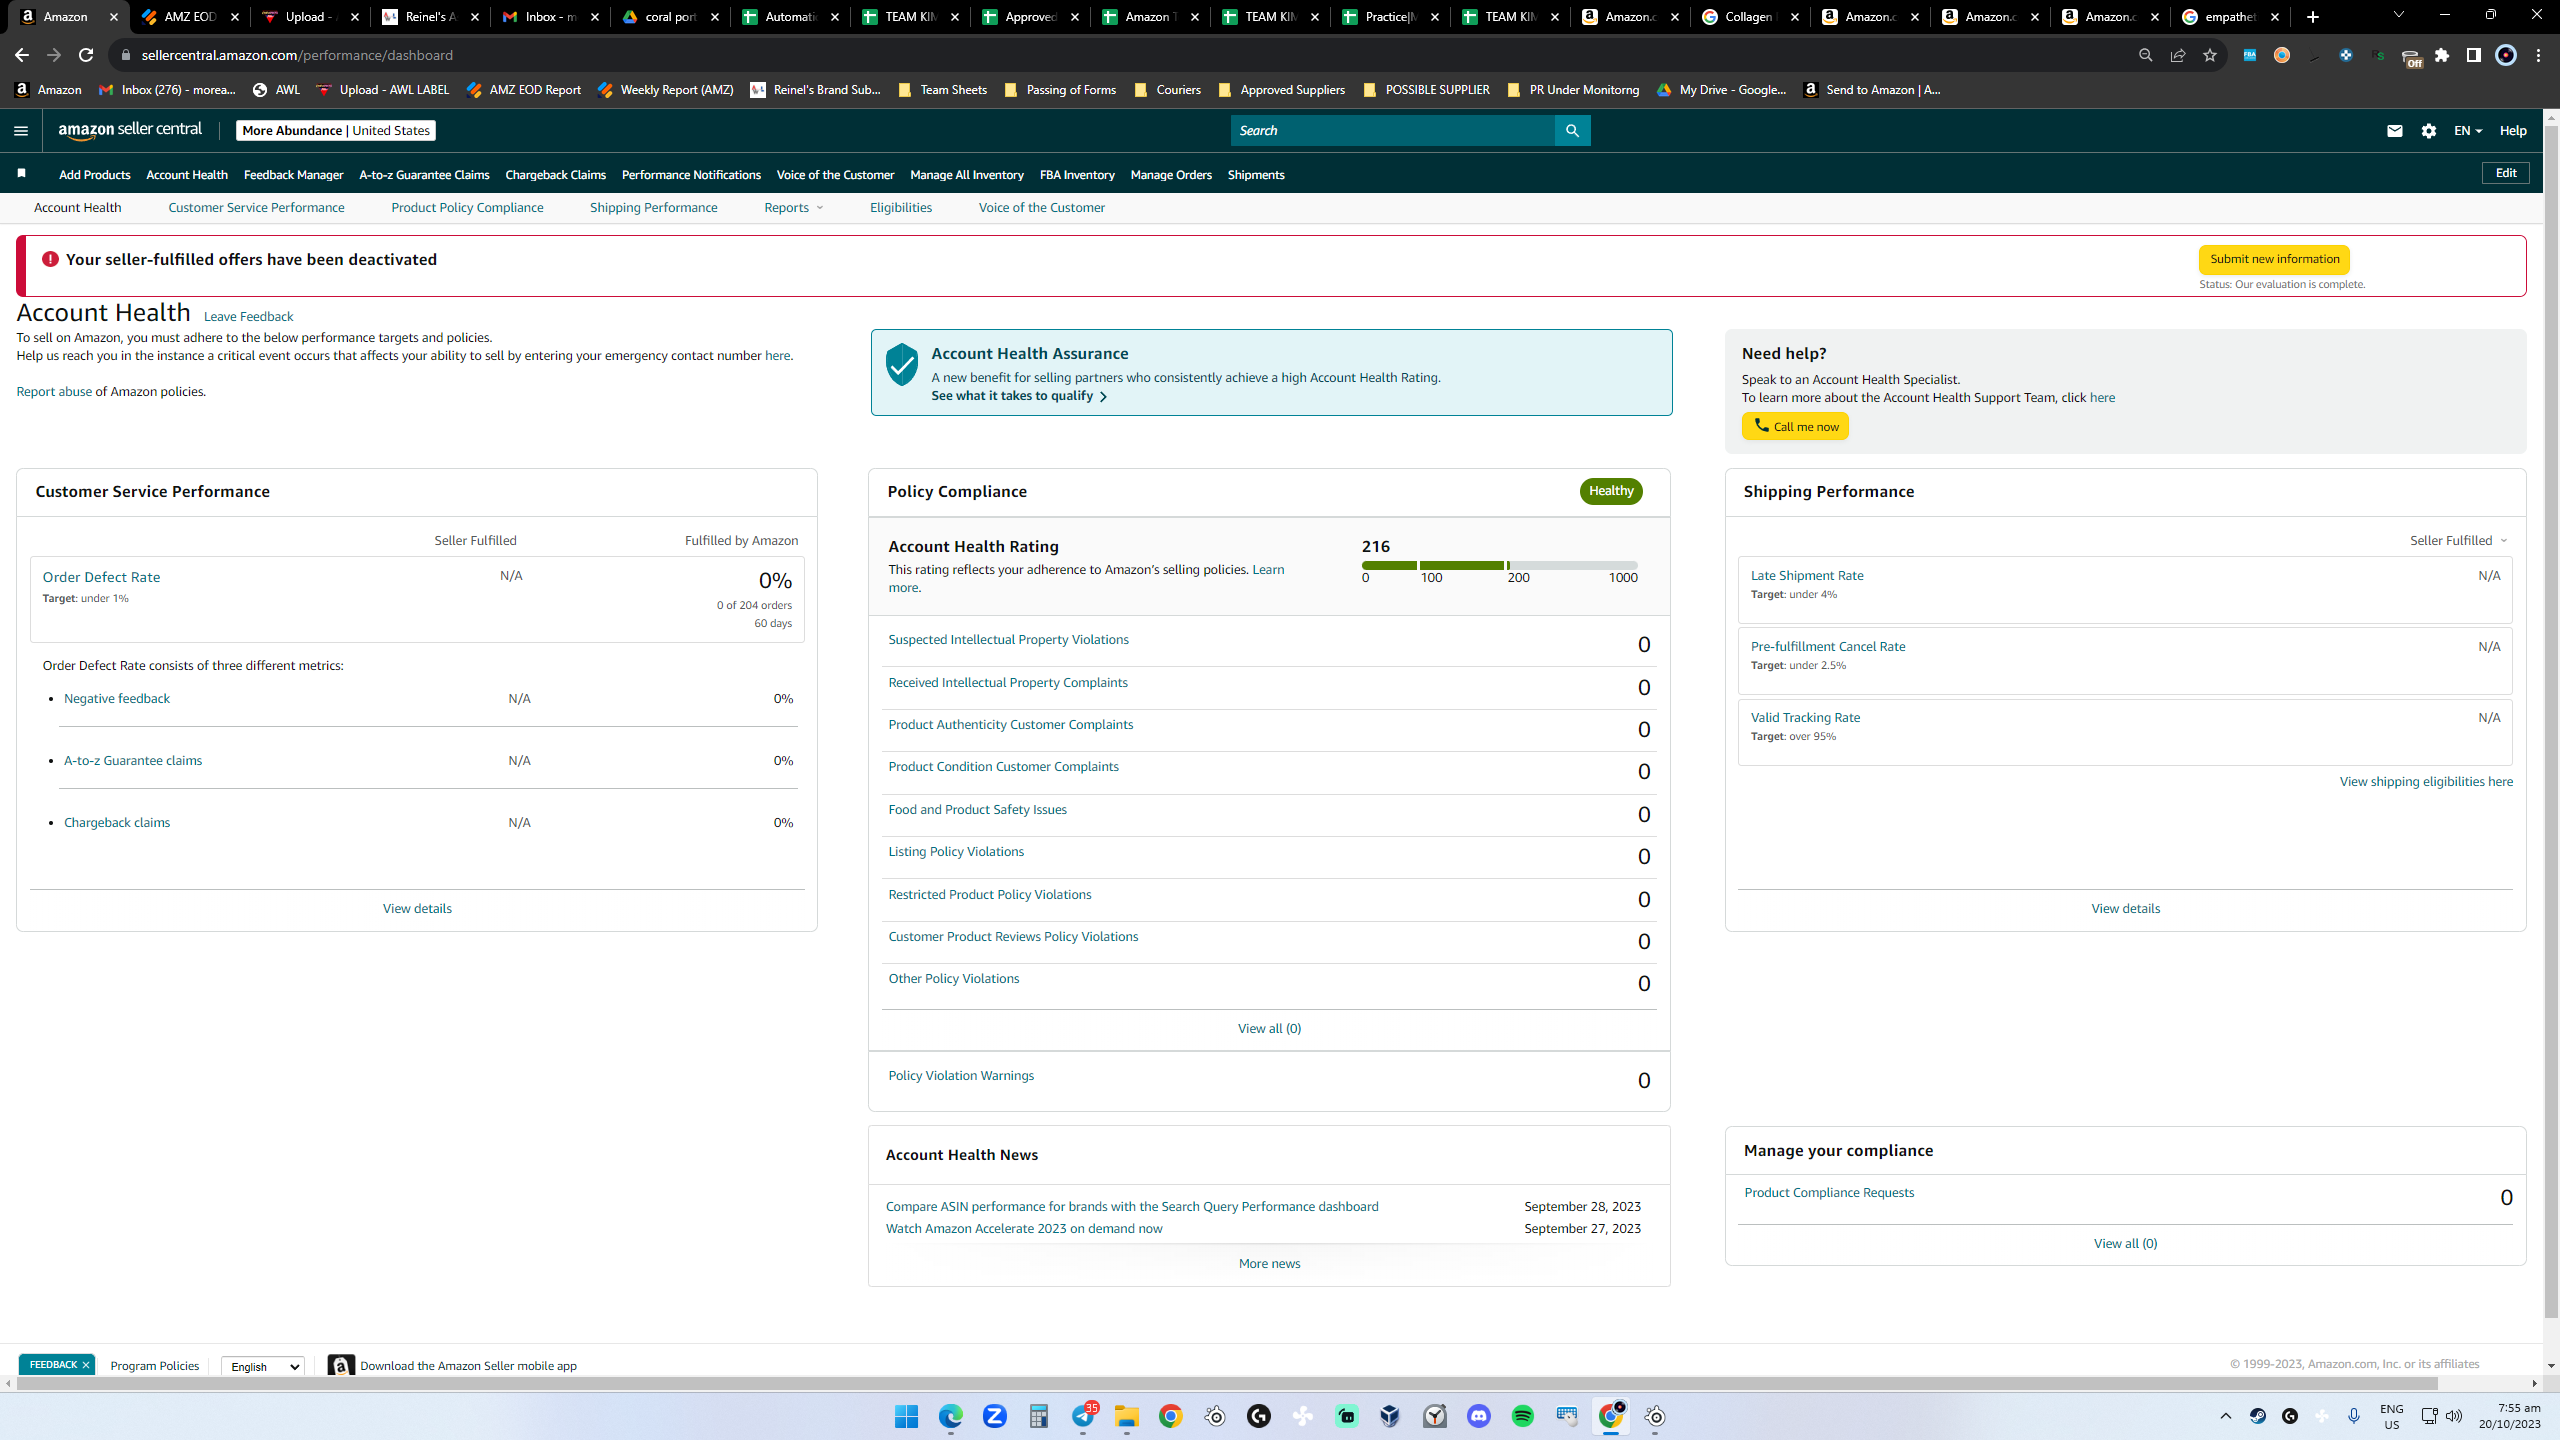
Task: Expand See what it takes to qualify
Action: [1019, 396]
